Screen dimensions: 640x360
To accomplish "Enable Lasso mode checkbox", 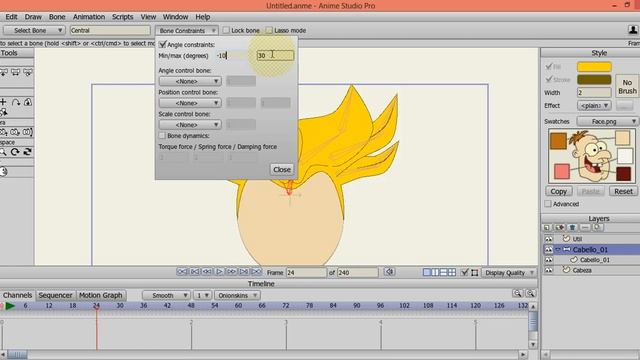I will pos(269,30).
